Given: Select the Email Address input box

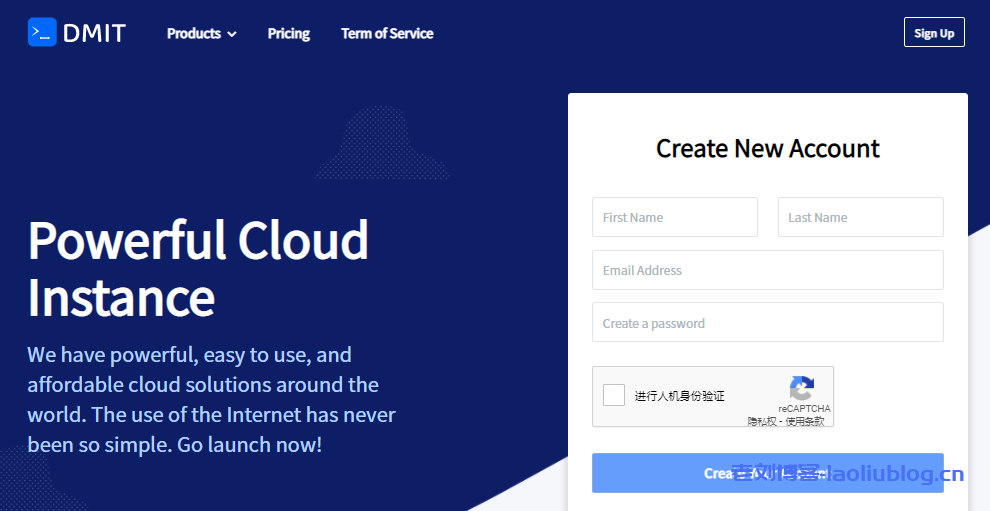Looking at the screenshot, I should pos(767,270).
